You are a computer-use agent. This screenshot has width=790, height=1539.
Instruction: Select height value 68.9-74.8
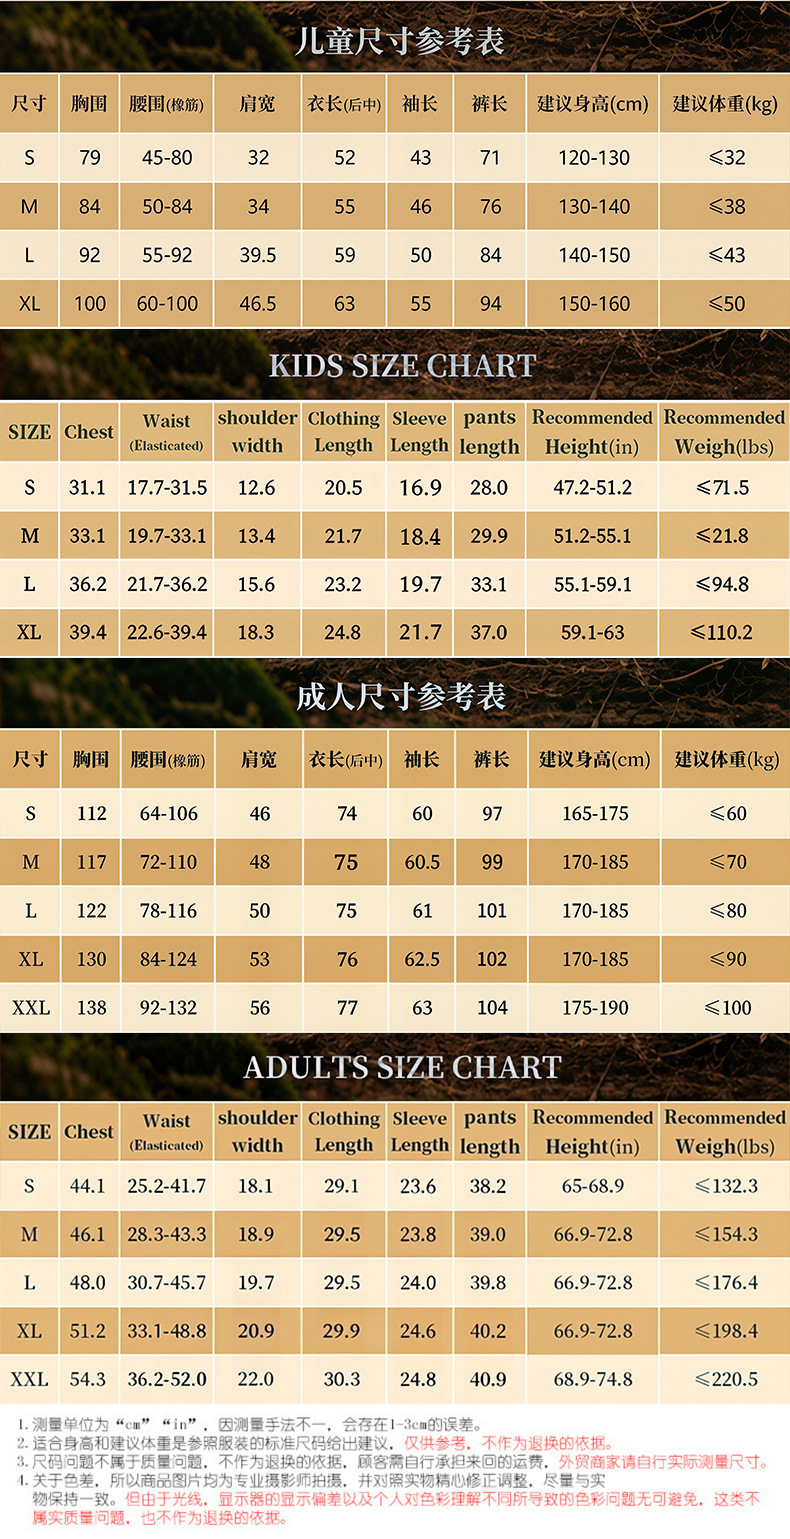click(x=593, y=1379)
